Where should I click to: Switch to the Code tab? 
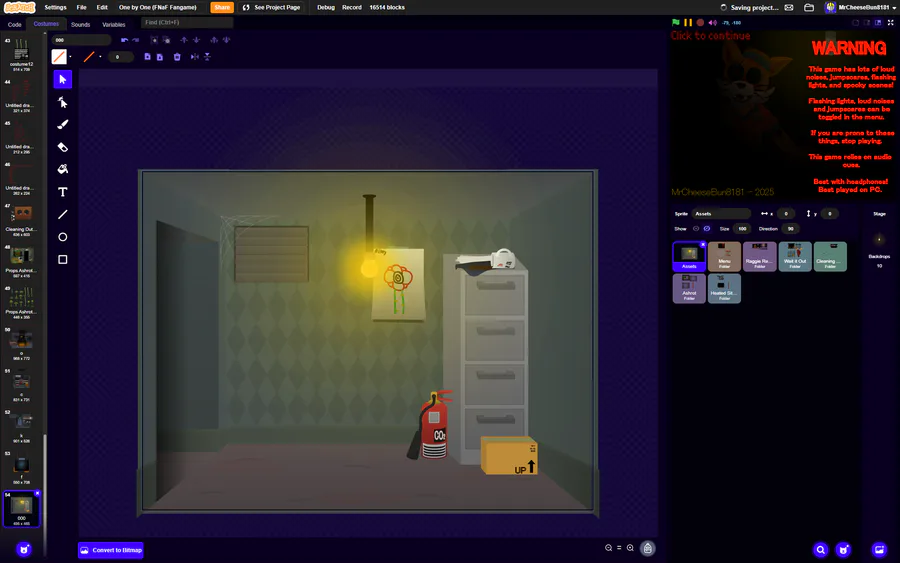pos(14,25)
